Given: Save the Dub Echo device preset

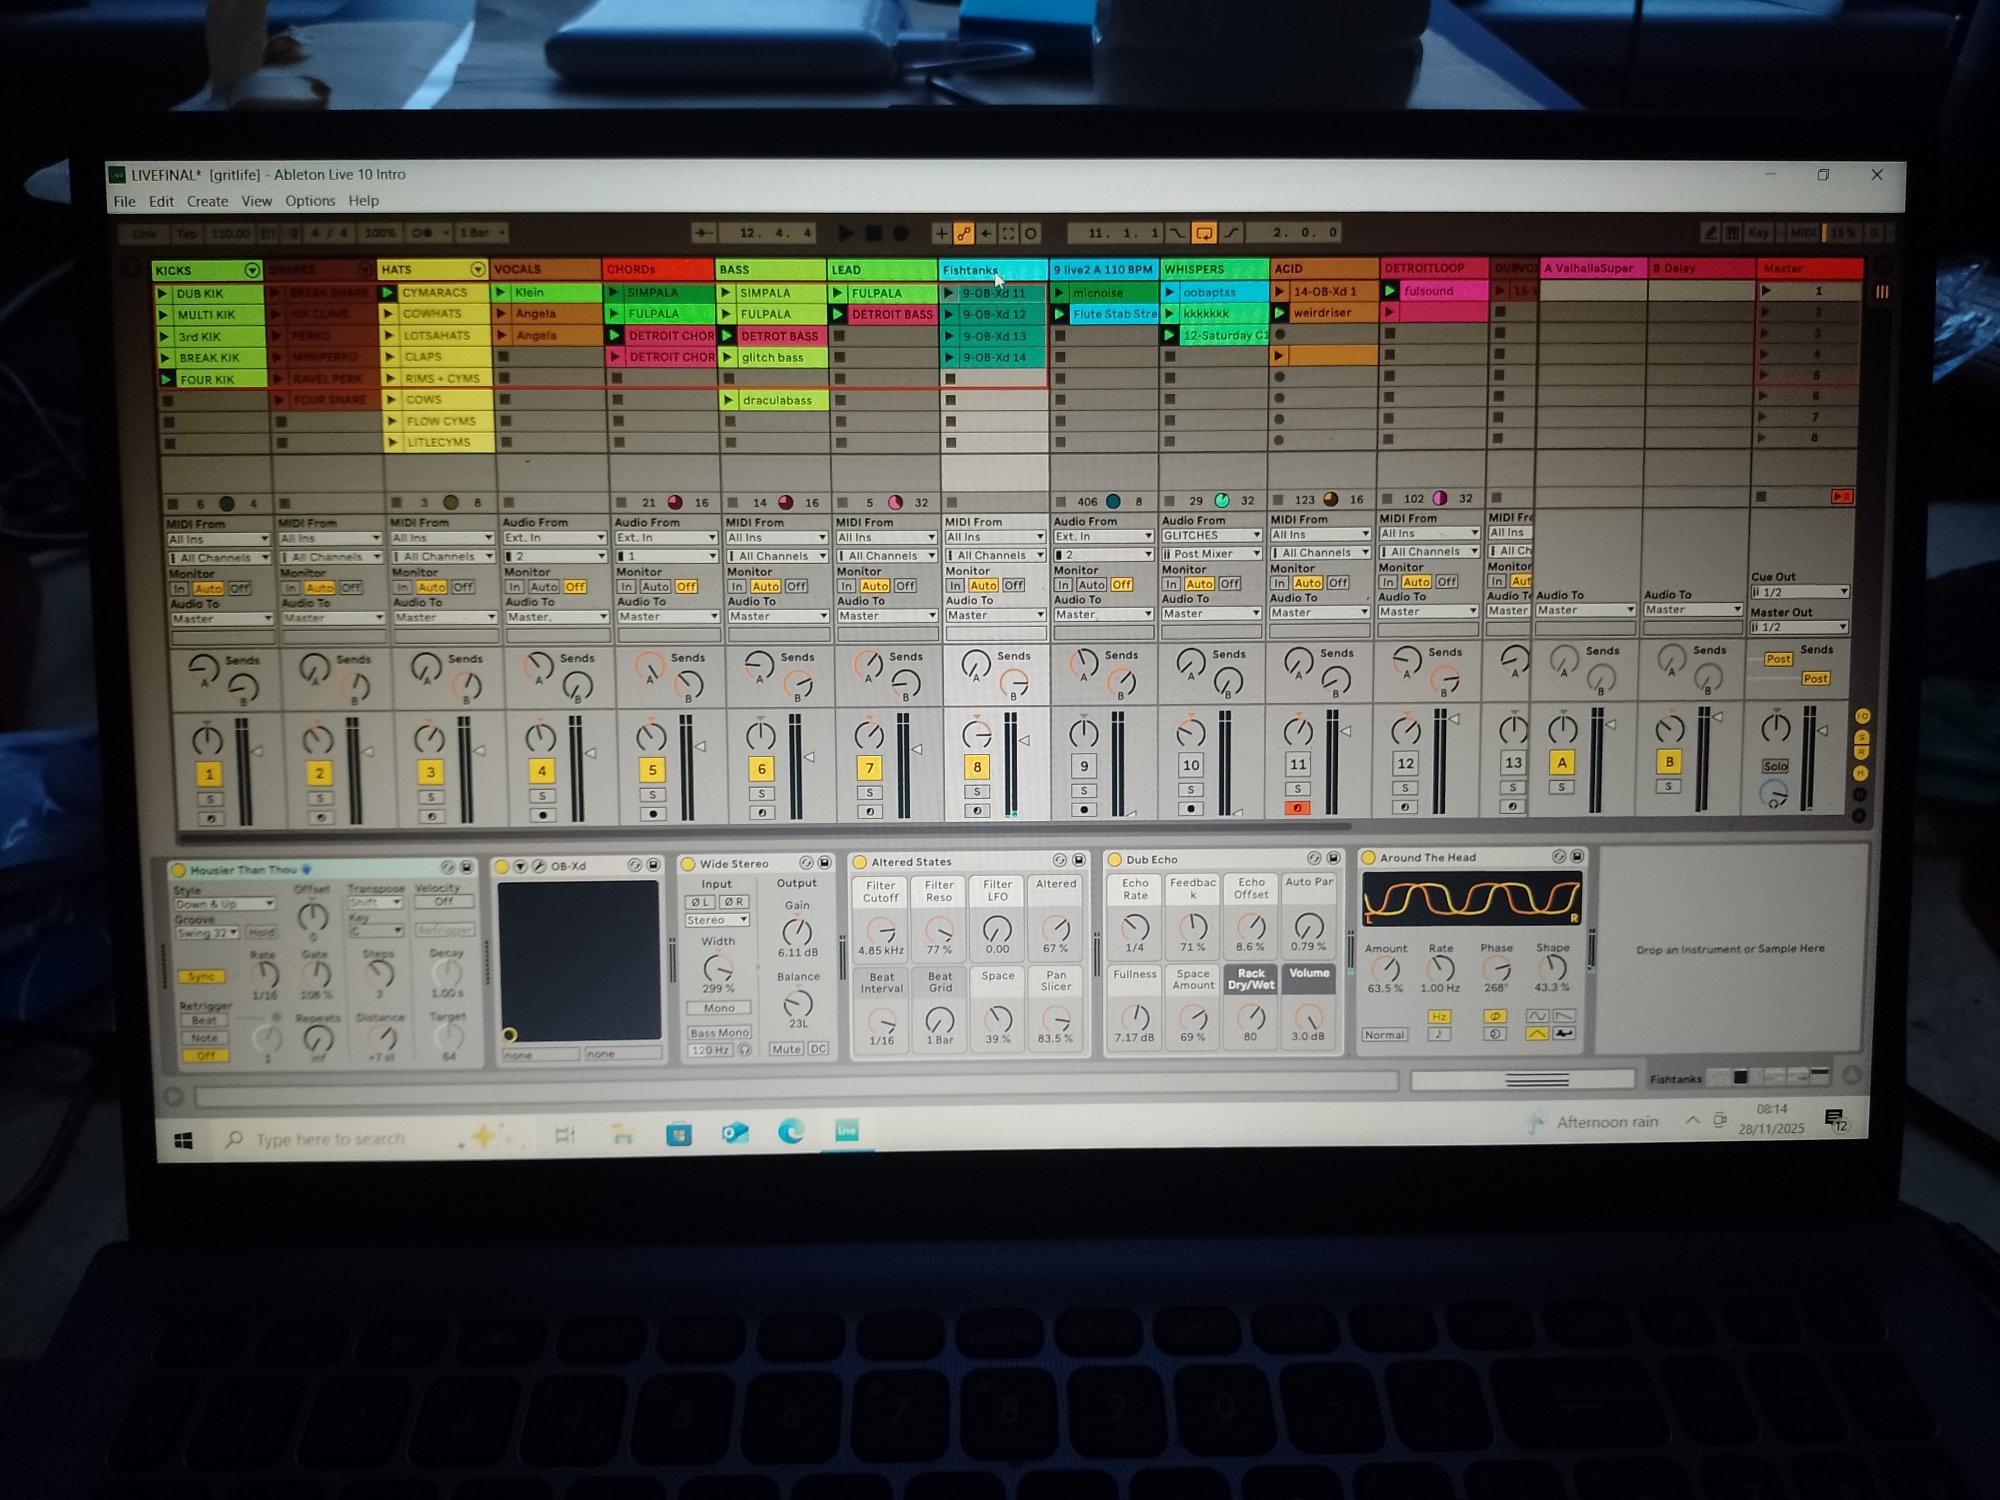Looking at the screenshot, I should tap(1333, 859).
